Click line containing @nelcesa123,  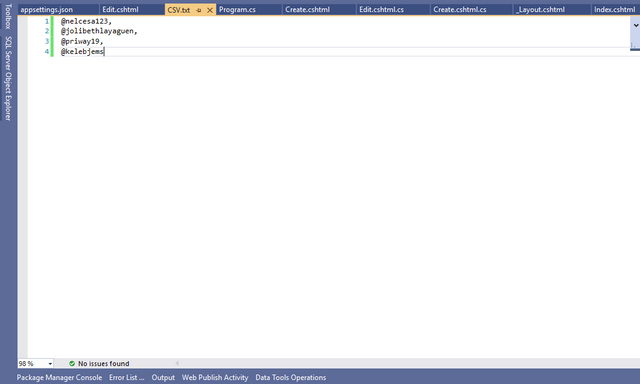[x=87, y=21]
